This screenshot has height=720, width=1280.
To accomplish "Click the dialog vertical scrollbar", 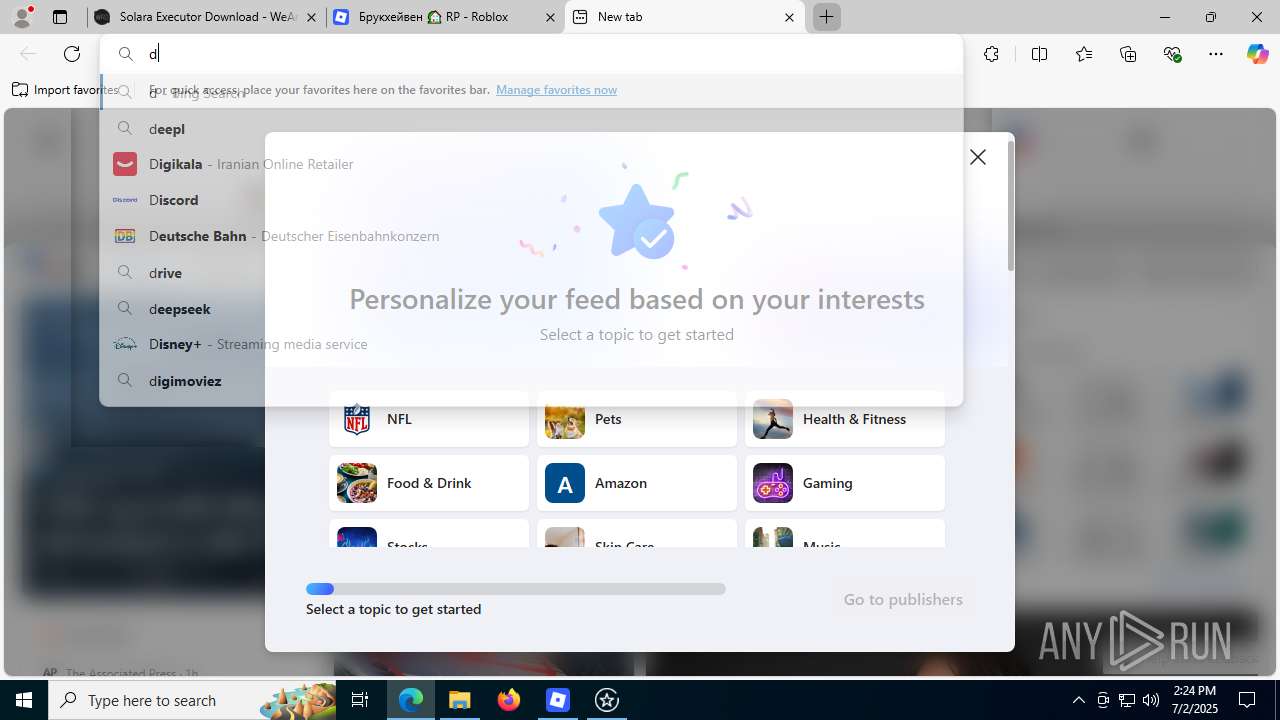I will 1010,207.
